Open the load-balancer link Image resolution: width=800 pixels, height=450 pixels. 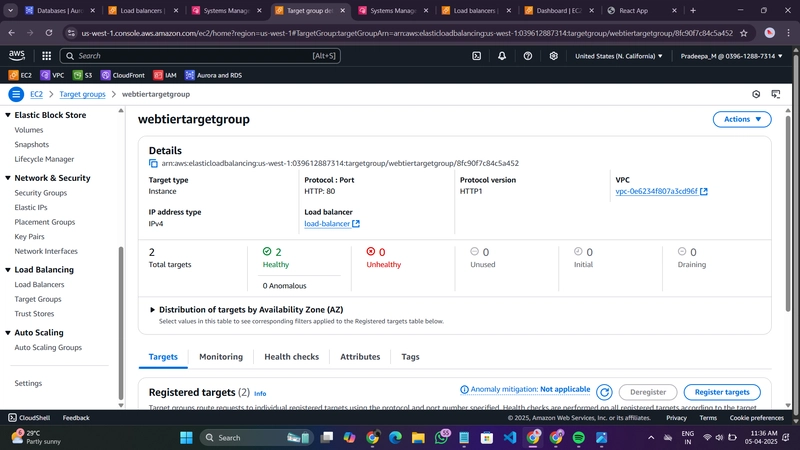click(332, 224)
